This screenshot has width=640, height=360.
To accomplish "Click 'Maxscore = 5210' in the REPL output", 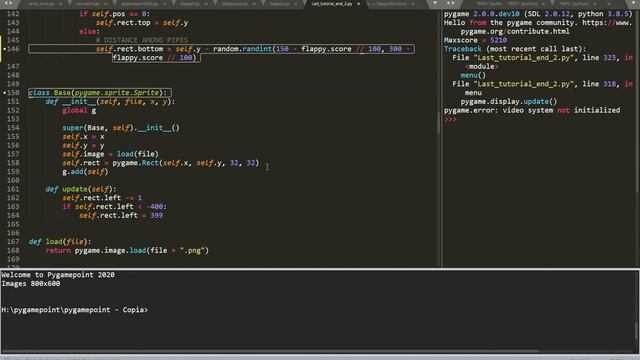I will [476, 40].
